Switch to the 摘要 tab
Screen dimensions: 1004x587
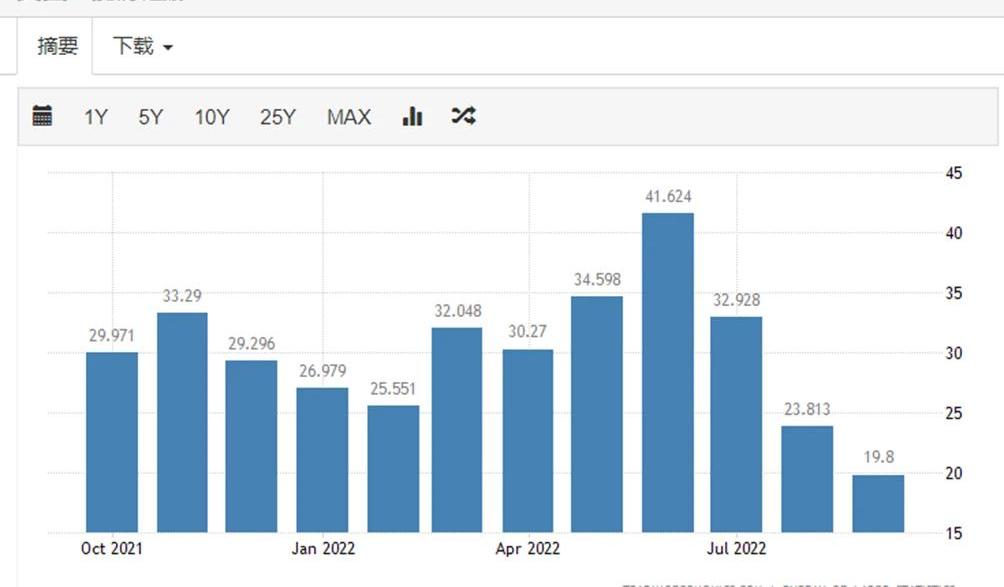(x=57, y=46)
